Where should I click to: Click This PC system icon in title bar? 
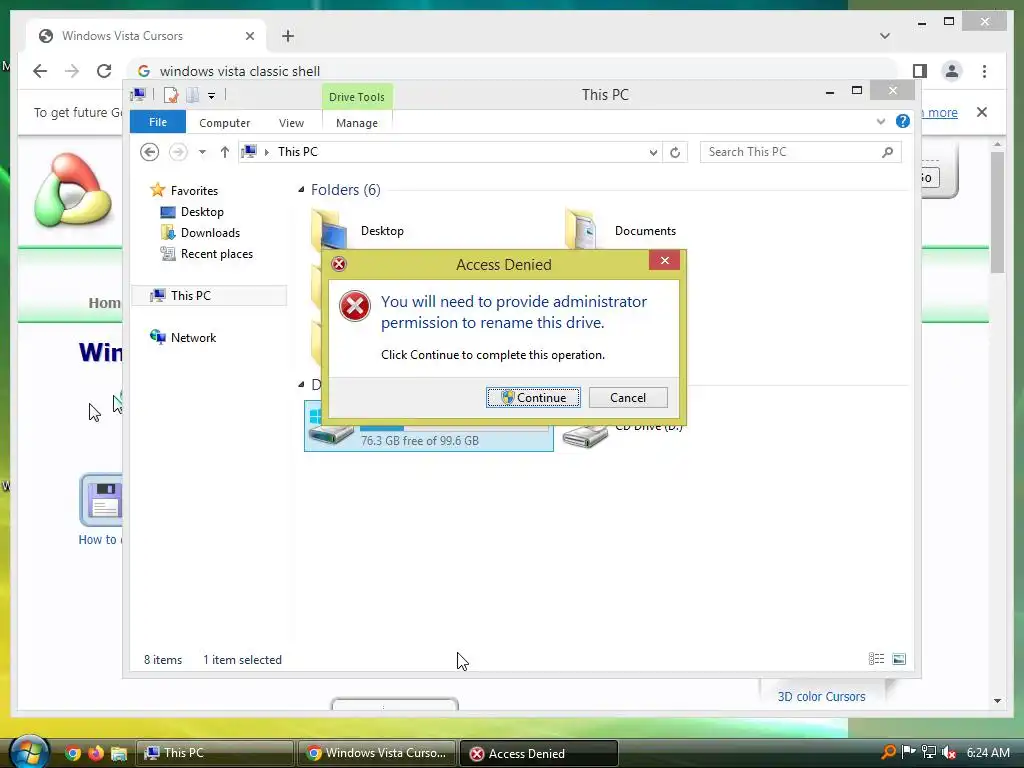coord(138,95)
